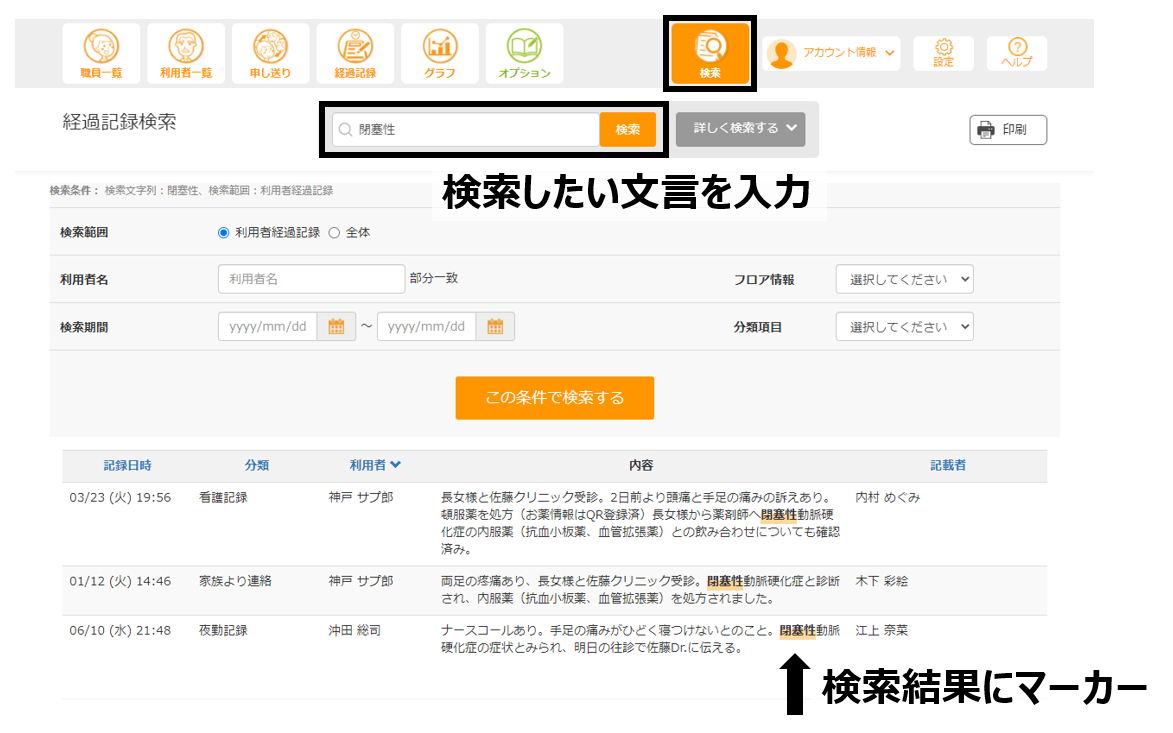Screen dimensions: 1173x733
Task: Open the 分類項目 selection dropdown
Action: [x=903, y=326]
